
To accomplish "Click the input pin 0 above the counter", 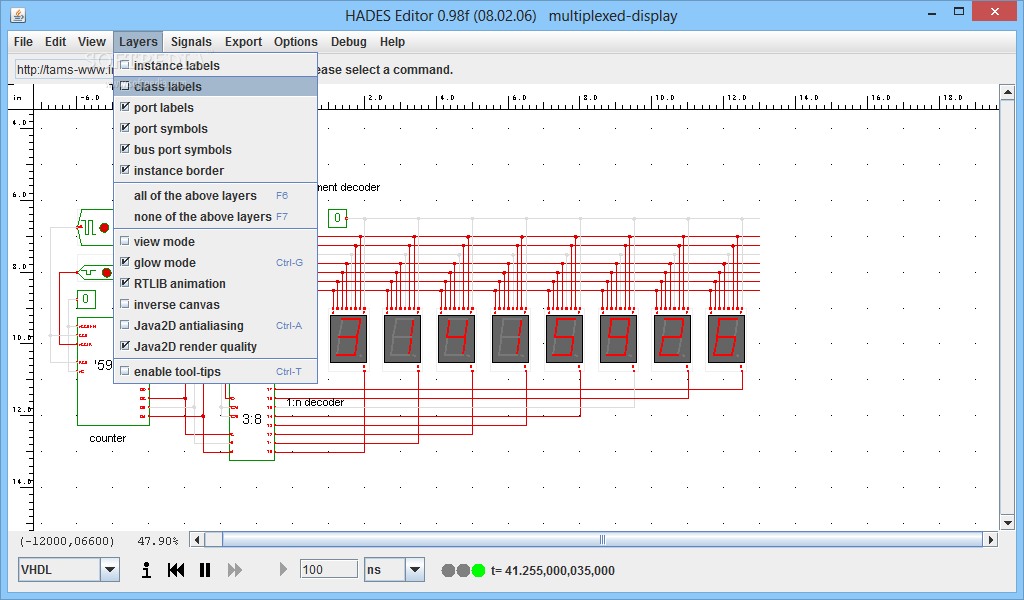I will [86, 299].
